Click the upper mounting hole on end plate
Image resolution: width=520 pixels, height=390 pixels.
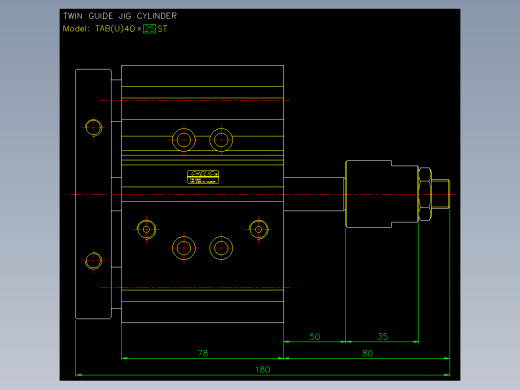(93, 127)
